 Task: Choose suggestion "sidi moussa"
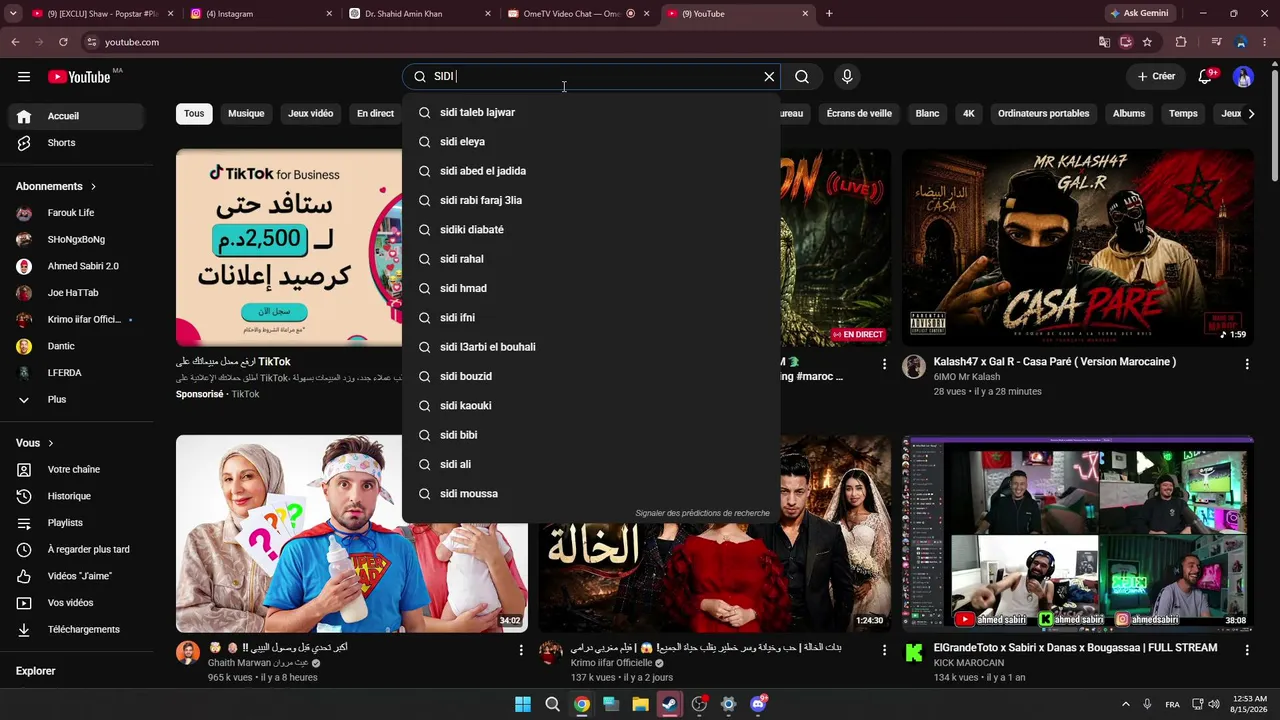pyautogui.click(x=591, y=494)
